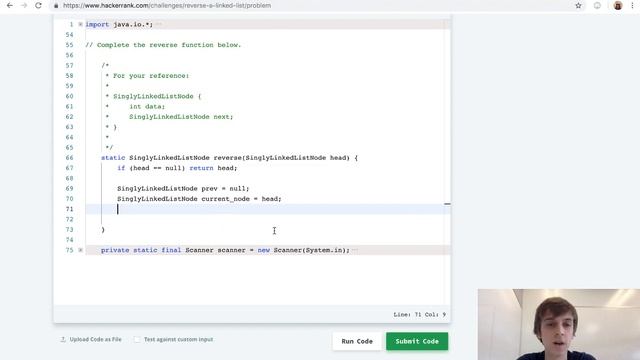The width and height of the screenshot is (640, 360).
Task: Click the 'int data;' comment line
Action: [x=147, y=107]
